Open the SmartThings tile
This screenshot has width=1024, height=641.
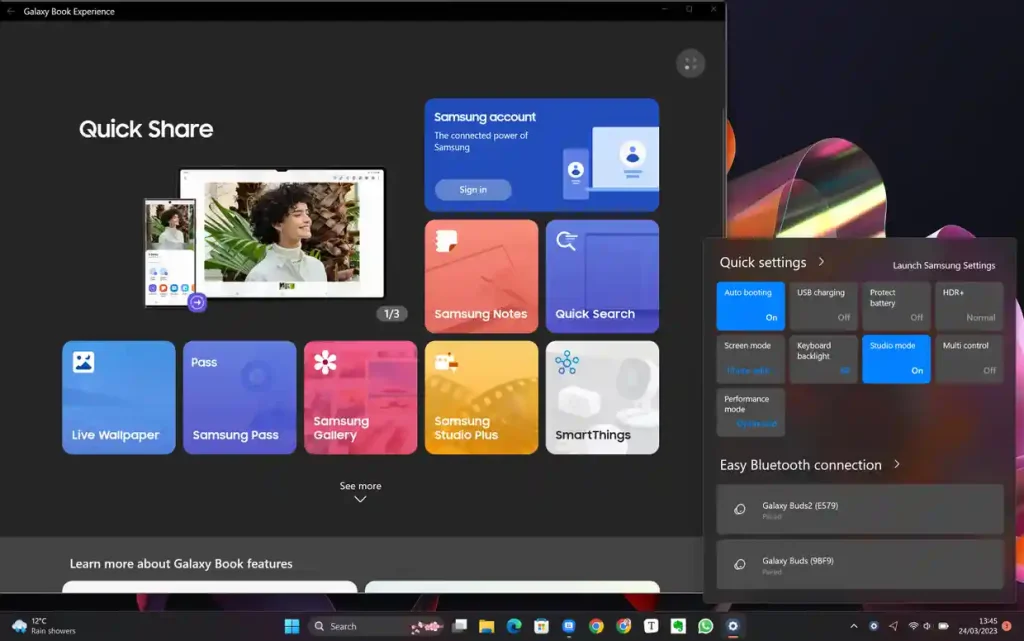[602, 397]
